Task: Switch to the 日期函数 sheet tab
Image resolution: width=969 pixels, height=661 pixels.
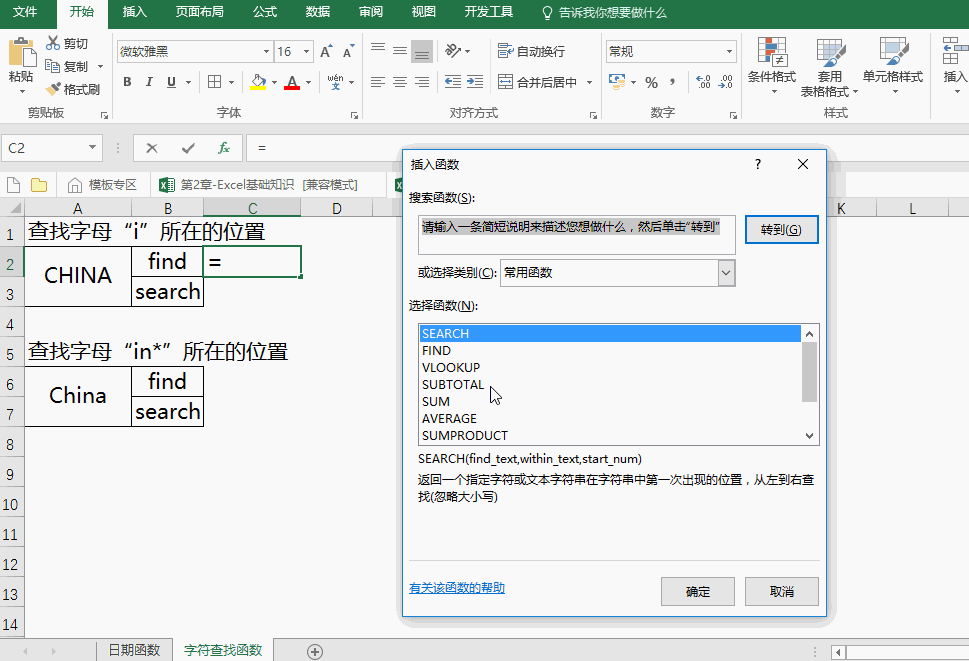Action: coord(134,650)
